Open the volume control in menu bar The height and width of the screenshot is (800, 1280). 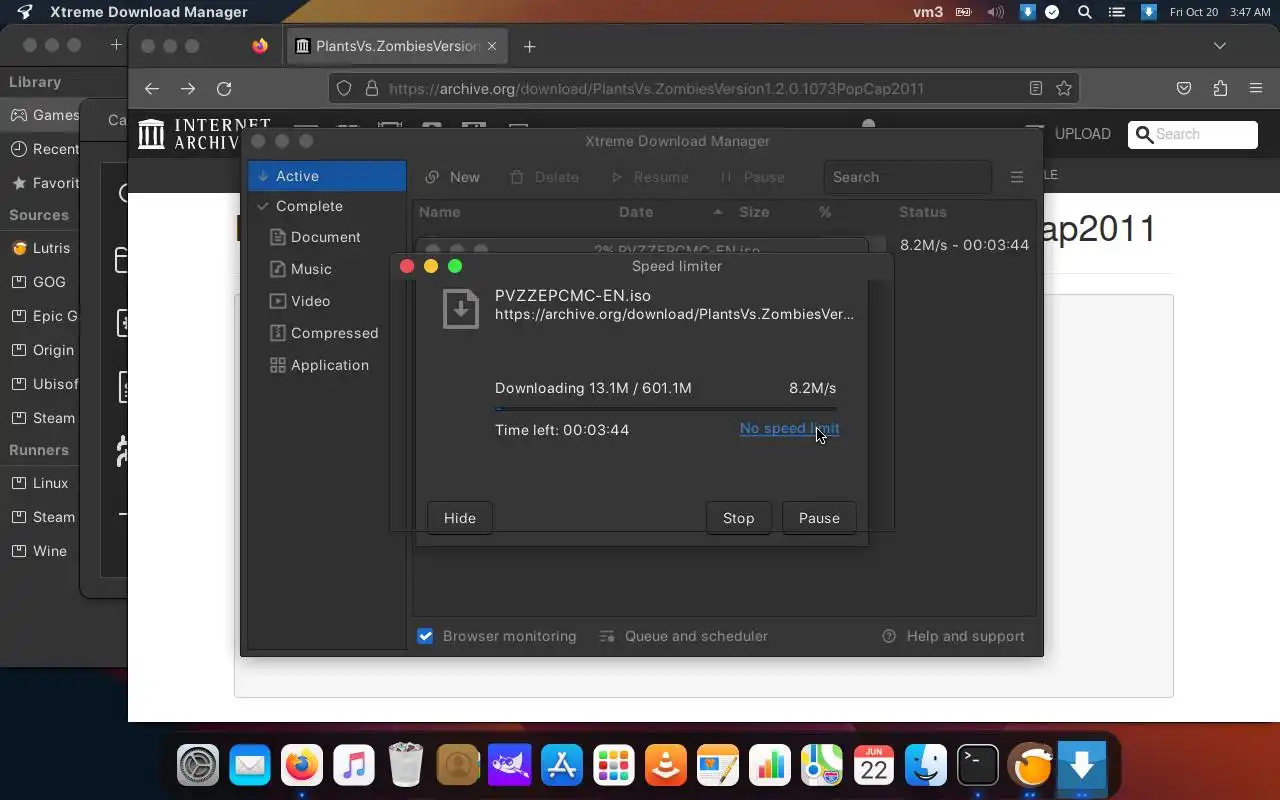click(995, 12)
